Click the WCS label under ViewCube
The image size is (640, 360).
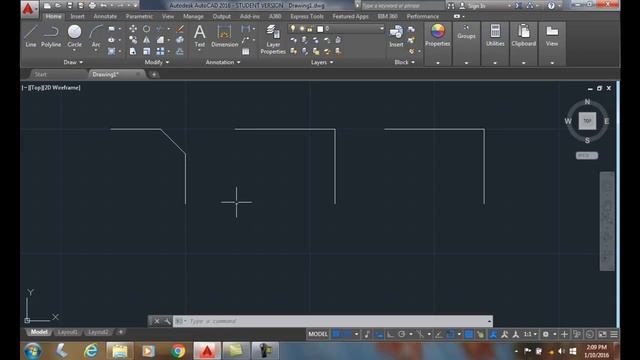pos(587,156)
